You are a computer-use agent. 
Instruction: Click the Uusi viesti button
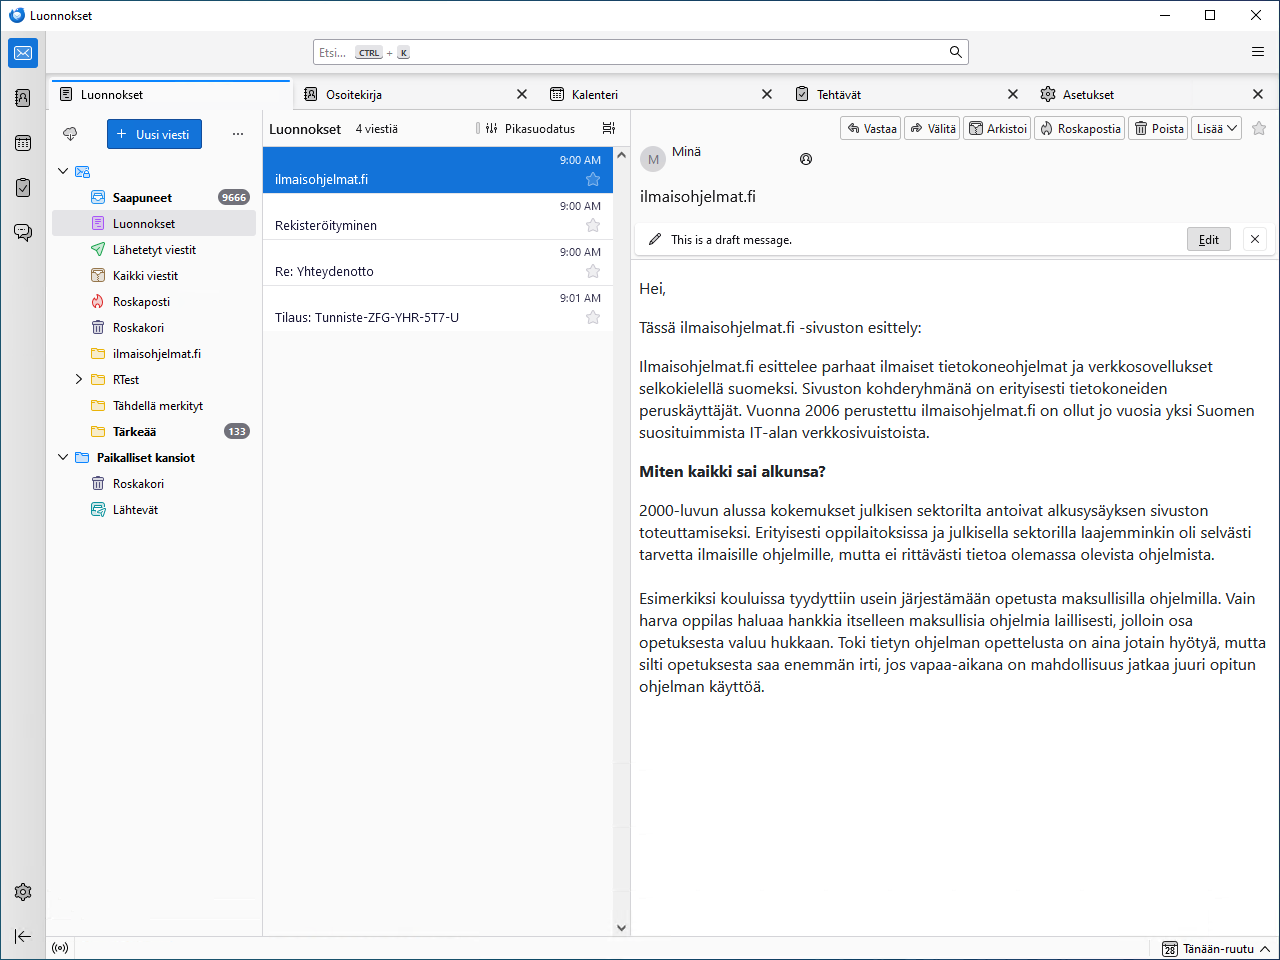(x=154, y=134)
